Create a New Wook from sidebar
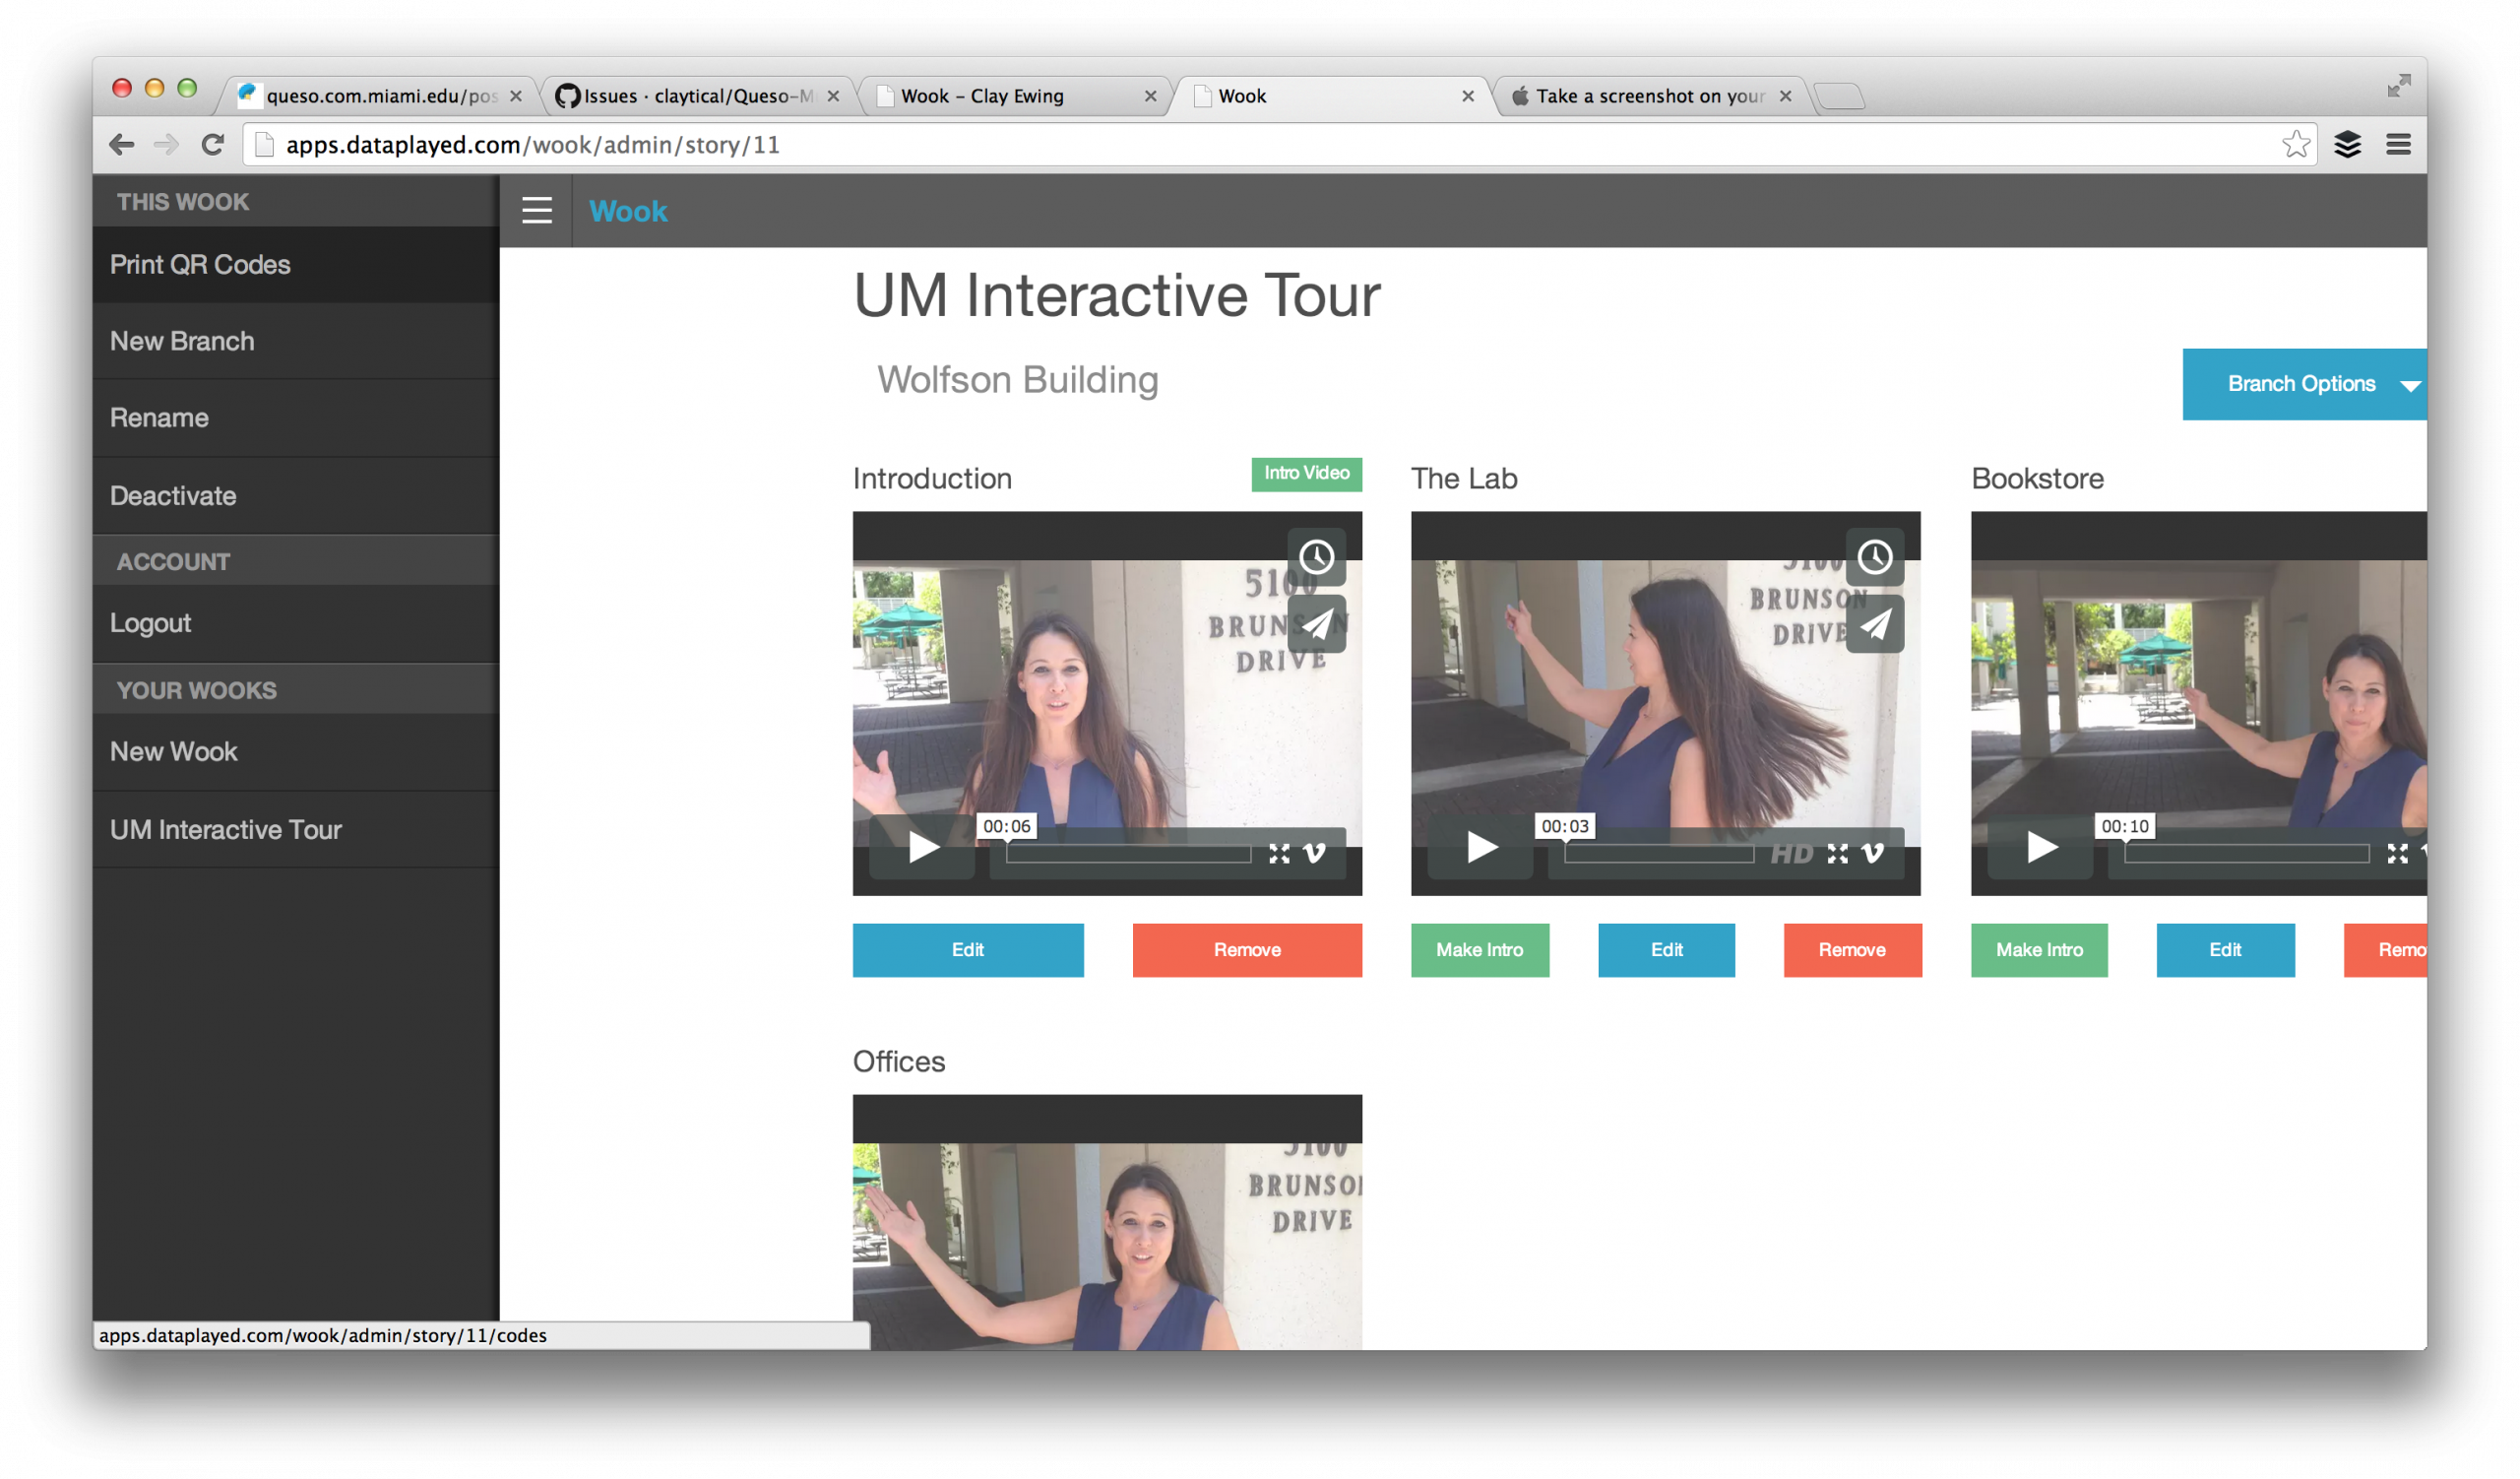This screenshot has height=1479, width=2520. tap(296, 752)
